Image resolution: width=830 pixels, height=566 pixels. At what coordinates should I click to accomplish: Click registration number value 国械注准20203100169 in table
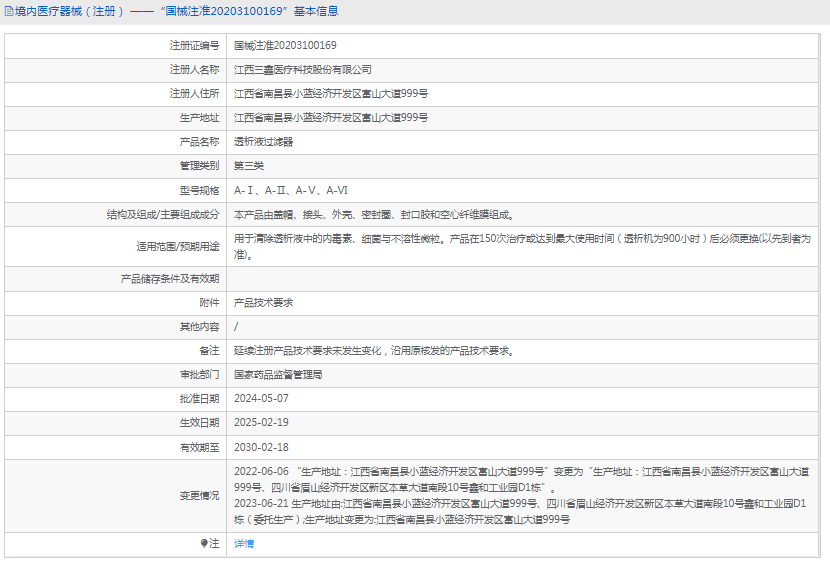pos(285,46)
